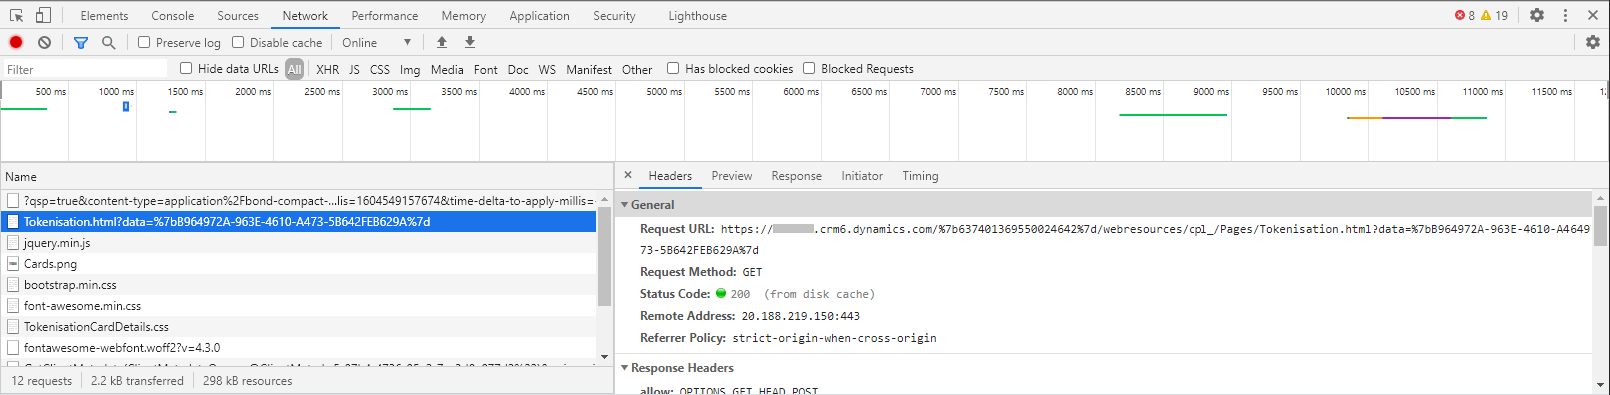Open the Online throttling dropdown
The height and width of the screenshot is (395, 1610).
(377, 42)
